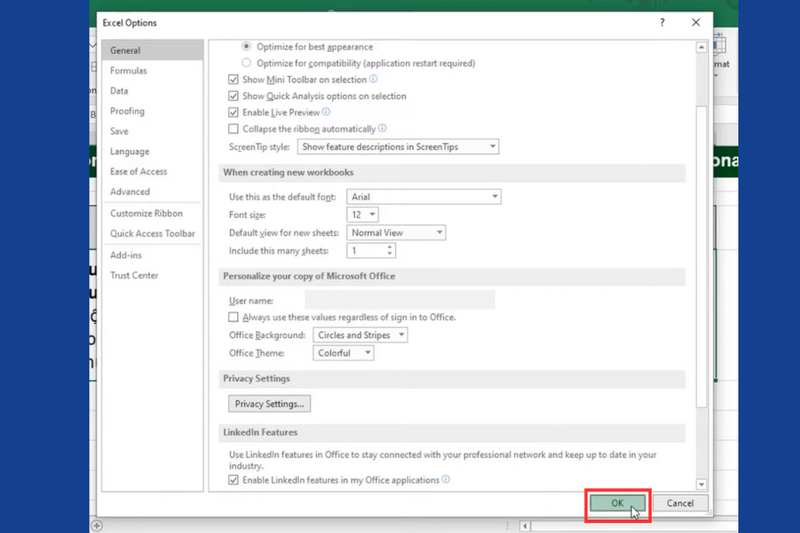
Task: Click the Privacy Settings... button
Action: point(269,404)
